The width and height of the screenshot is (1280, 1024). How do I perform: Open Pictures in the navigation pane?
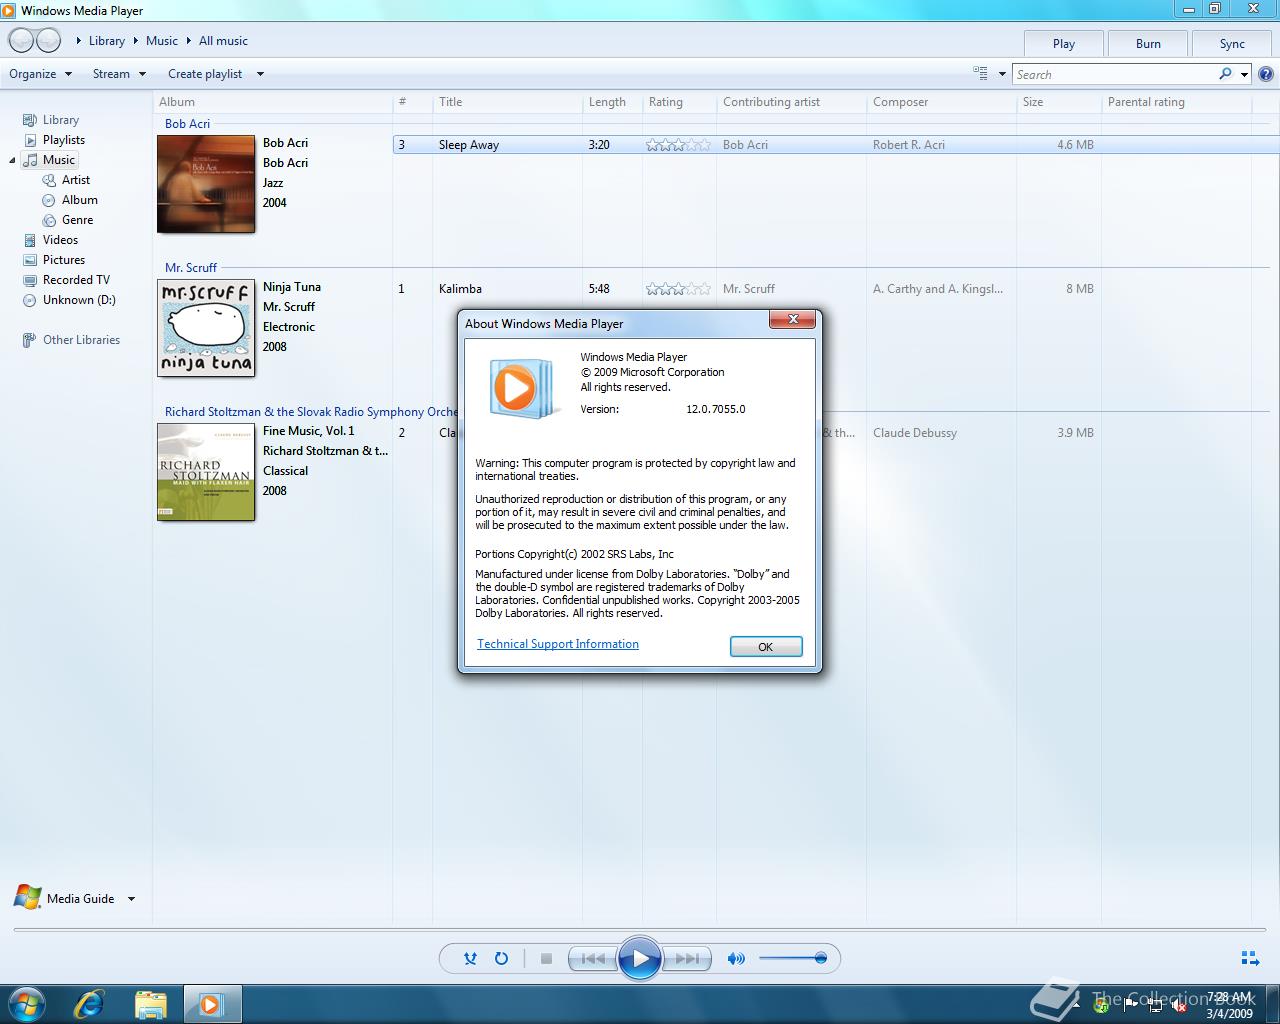[54, 260]
